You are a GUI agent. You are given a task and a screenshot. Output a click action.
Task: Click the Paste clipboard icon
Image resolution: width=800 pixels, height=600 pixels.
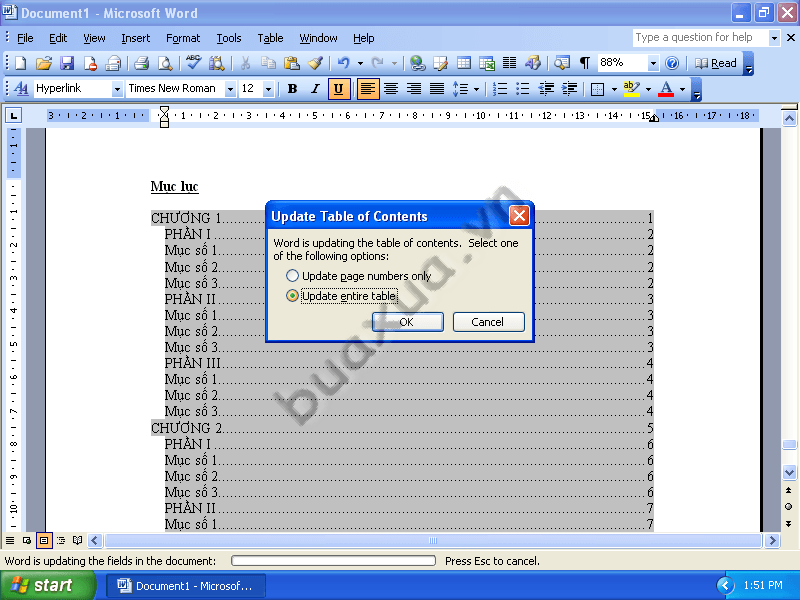click(292, 63)
